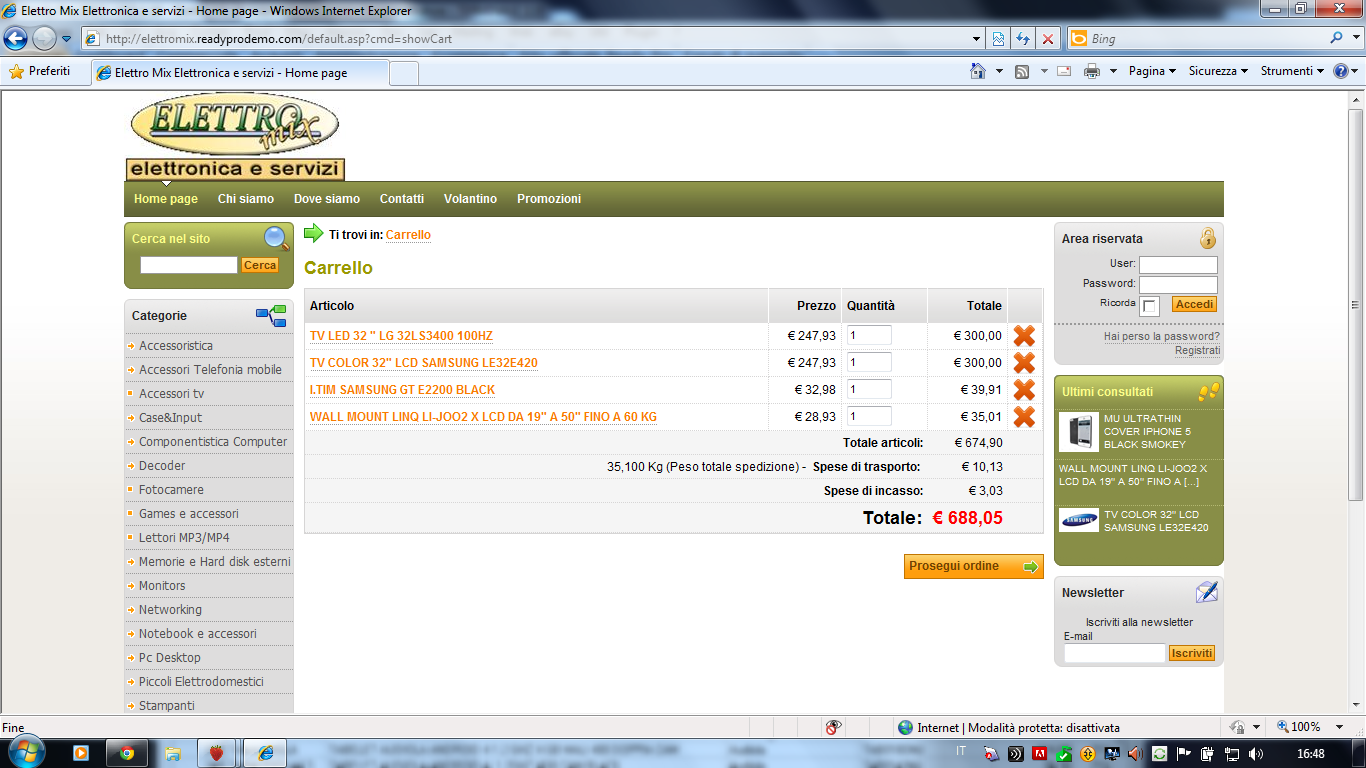Click the Prosegui ordine button
Screen dimensions: 1366x768
click(973, 566)
